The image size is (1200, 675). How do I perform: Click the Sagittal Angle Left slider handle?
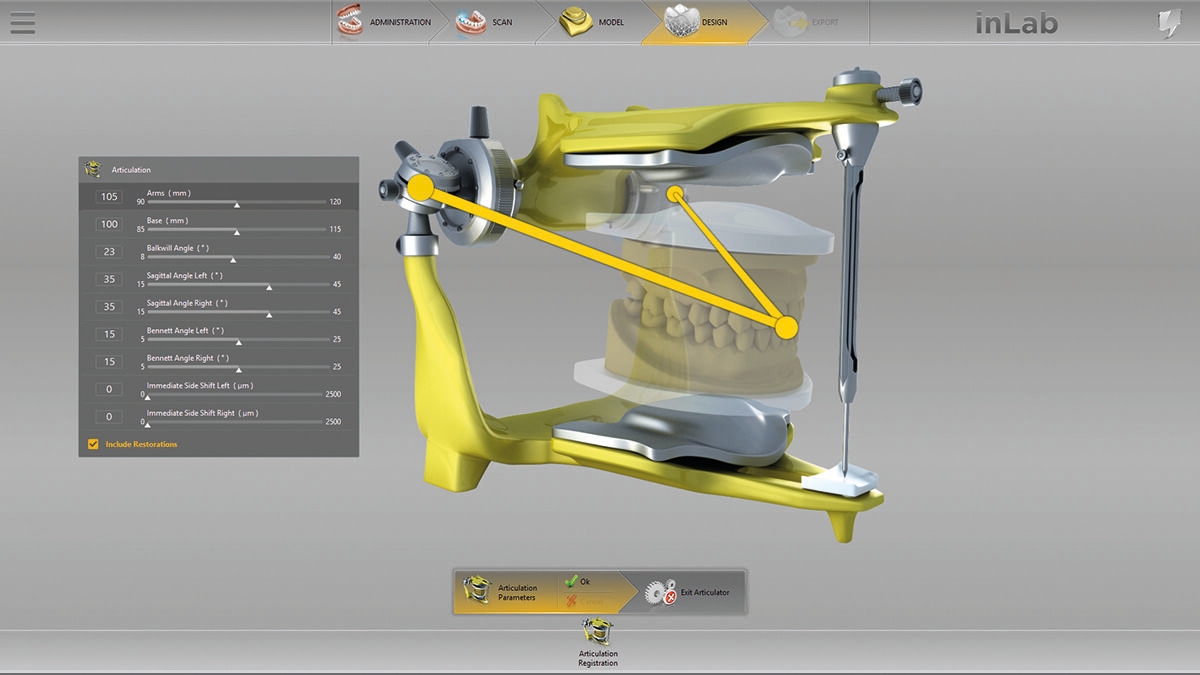(x=269, y=287)
